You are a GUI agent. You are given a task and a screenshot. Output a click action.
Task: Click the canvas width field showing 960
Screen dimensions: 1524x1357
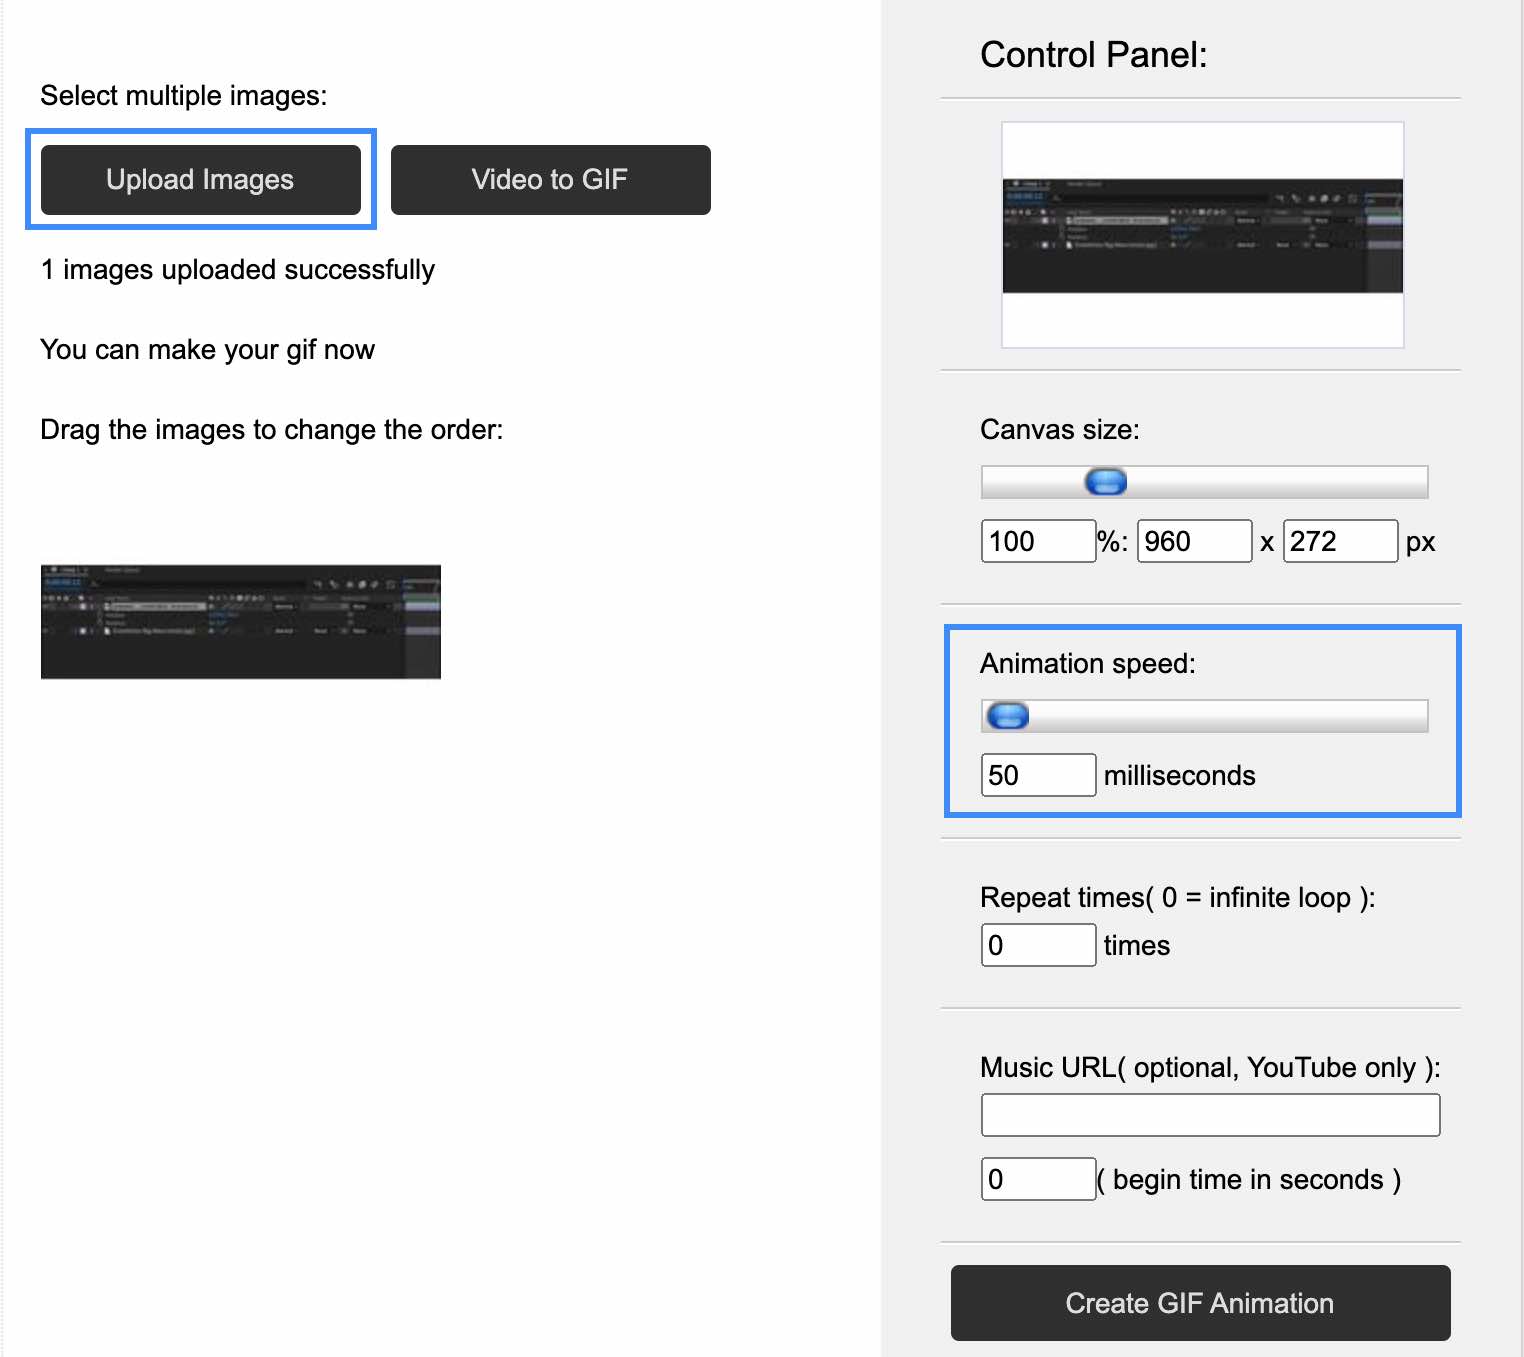pos(1194,541)
